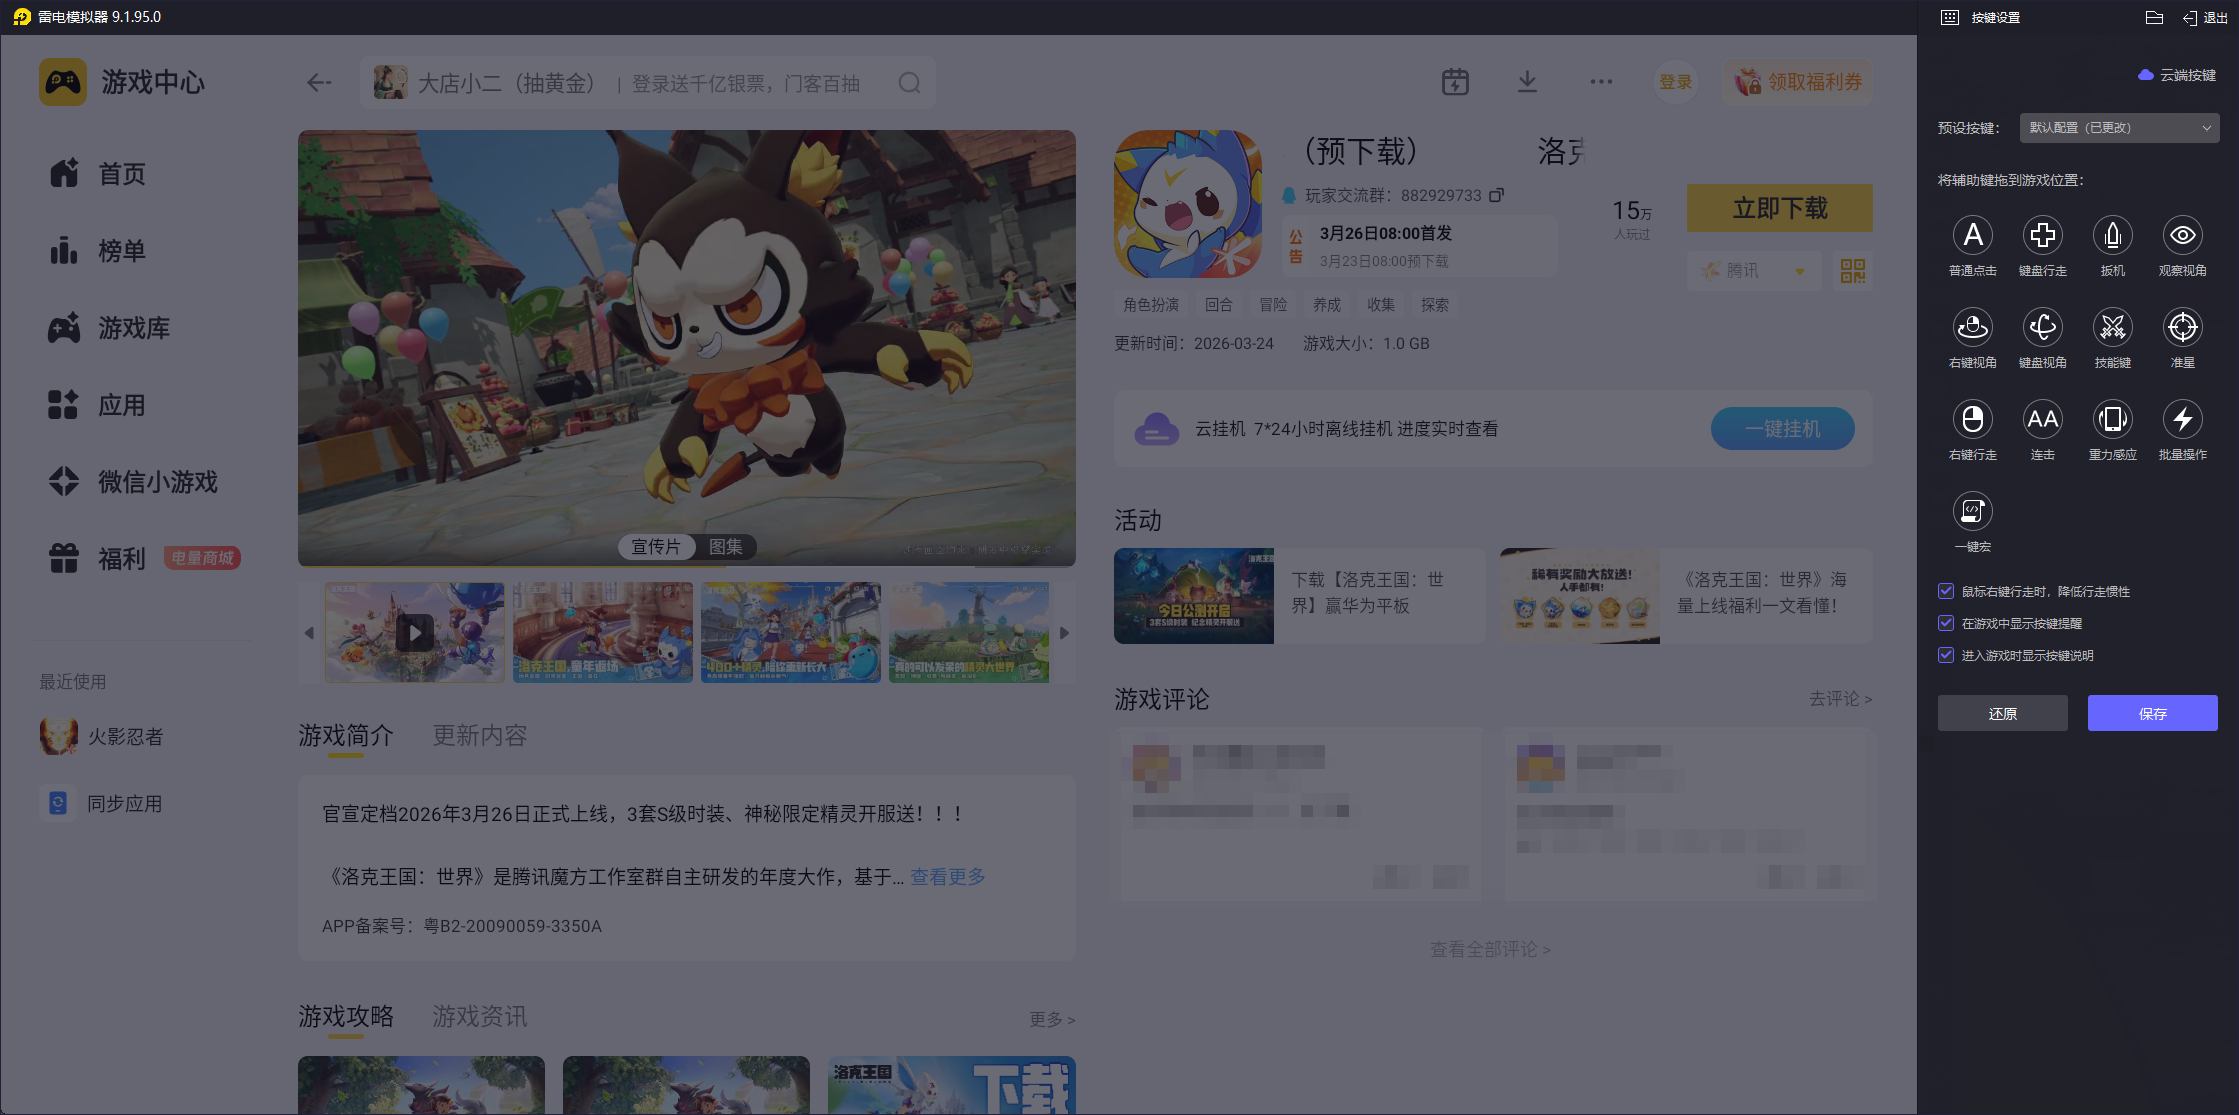Pick the 扳机 trigger bullet icon
The height and width of the screenshot is (1115, 2239).
coord(2112,236)
